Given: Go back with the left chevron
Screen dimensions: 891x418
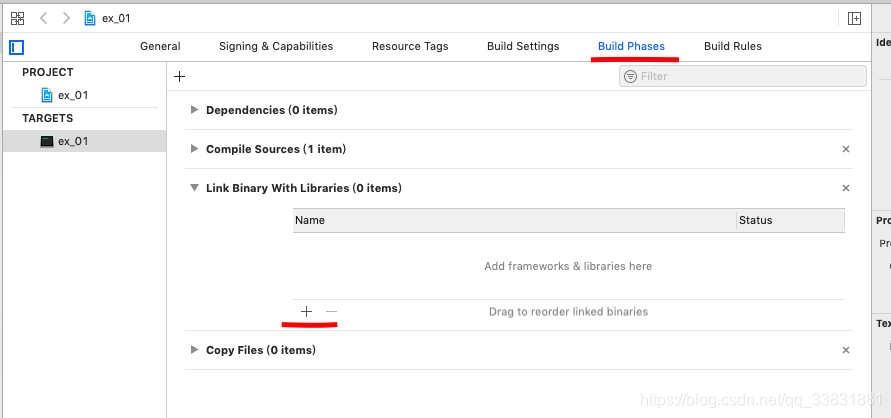Looking at the screenshot, I should pos(44,18).
